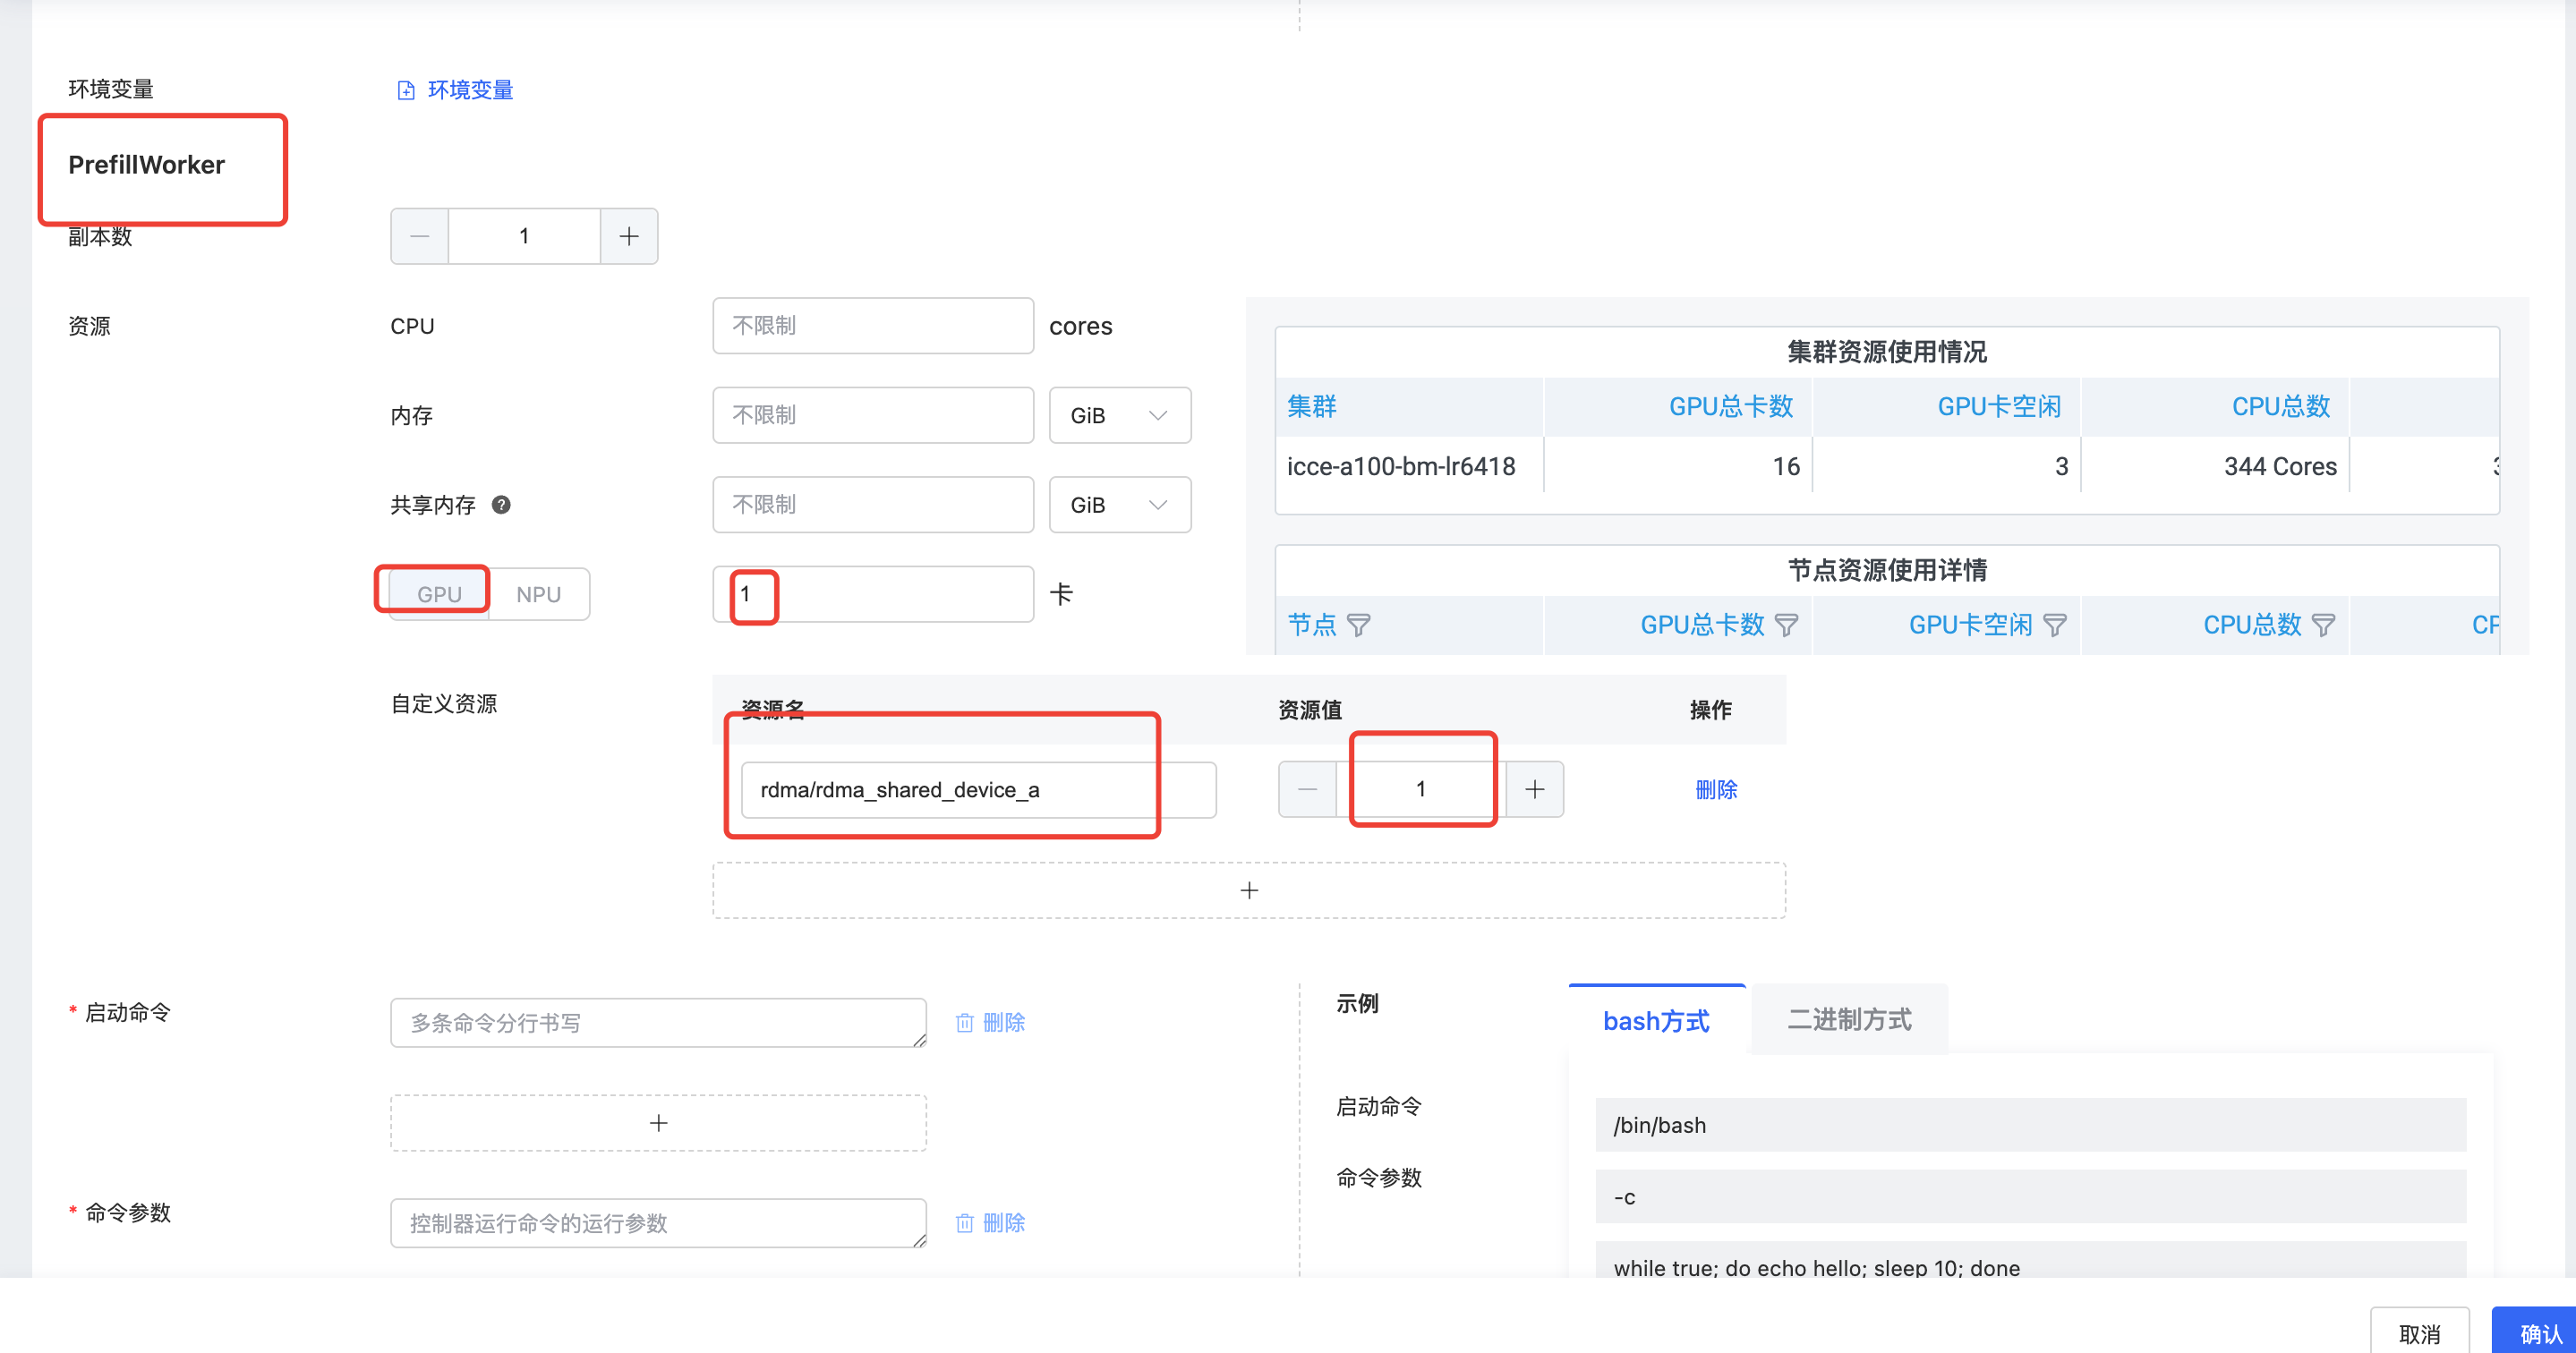Click the CPU cores input field
Viewport: 2576px width, 1353px height.
click(x=872, y=326)
